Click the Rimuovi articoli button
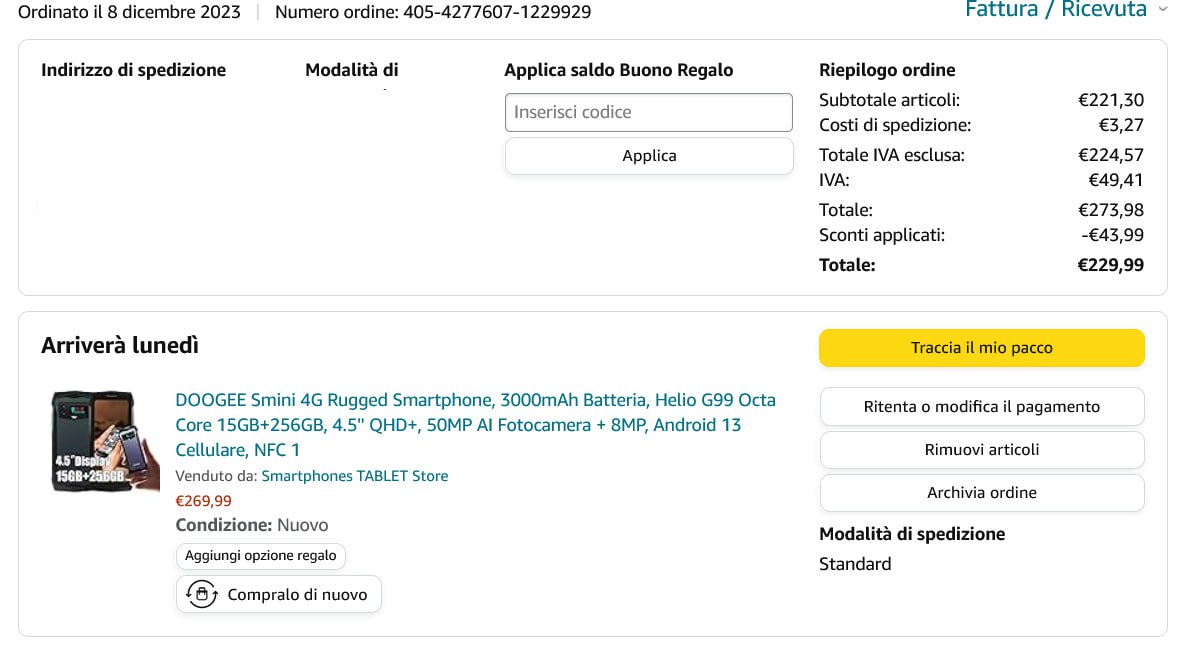The height and width of the screenshot is (660, 1192). pyautogui.click(x=981, y=449)
